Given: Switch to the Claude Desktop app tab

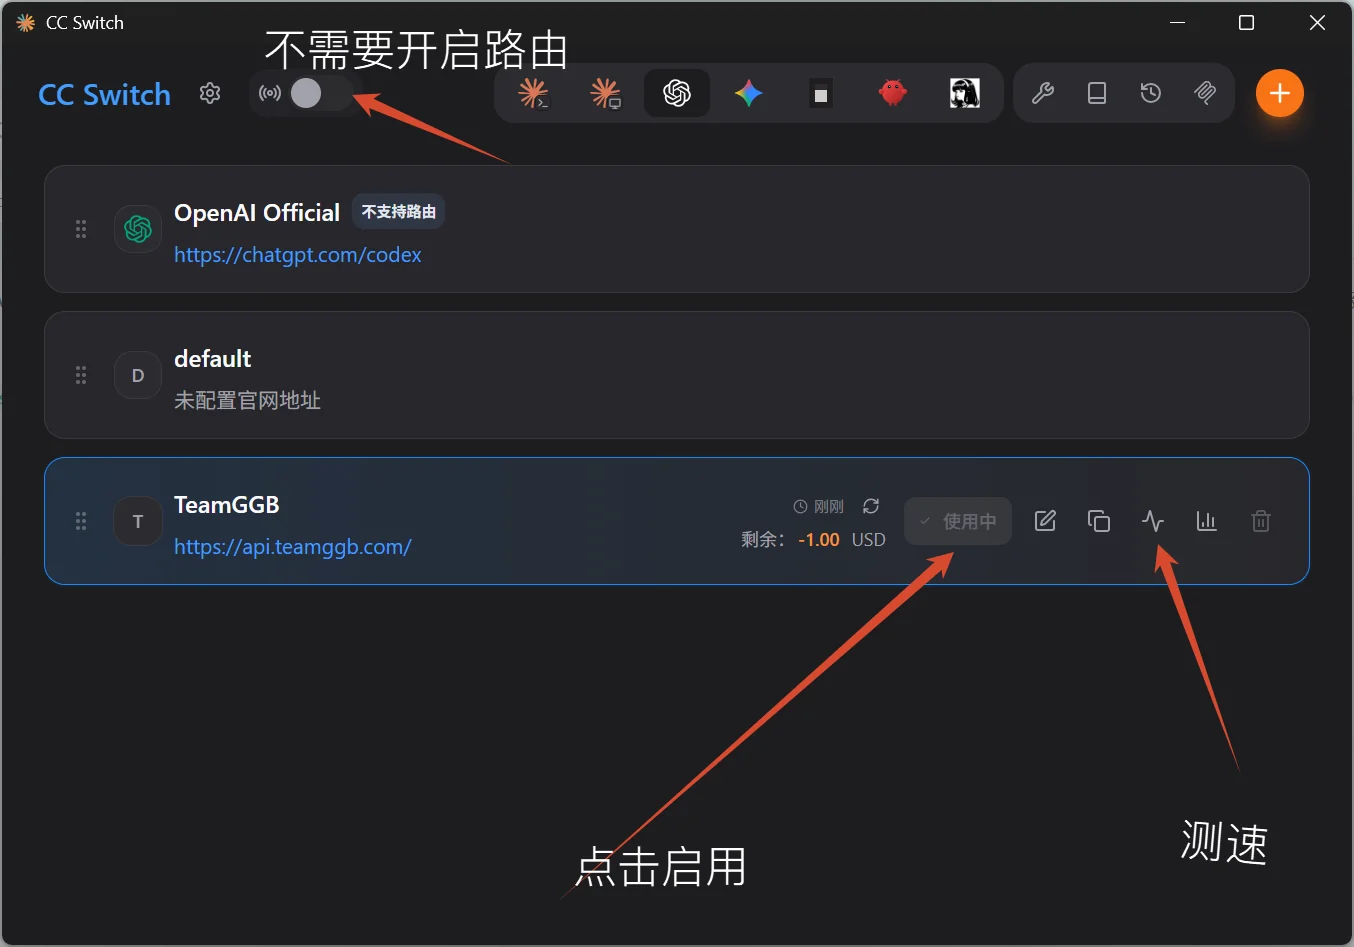Looking at the screenshot, I should tap(605, 93).
